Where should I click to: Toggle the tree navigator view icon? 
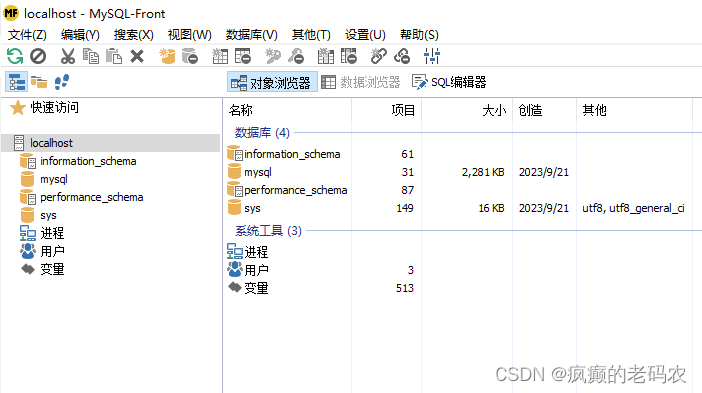pos(17,82)
